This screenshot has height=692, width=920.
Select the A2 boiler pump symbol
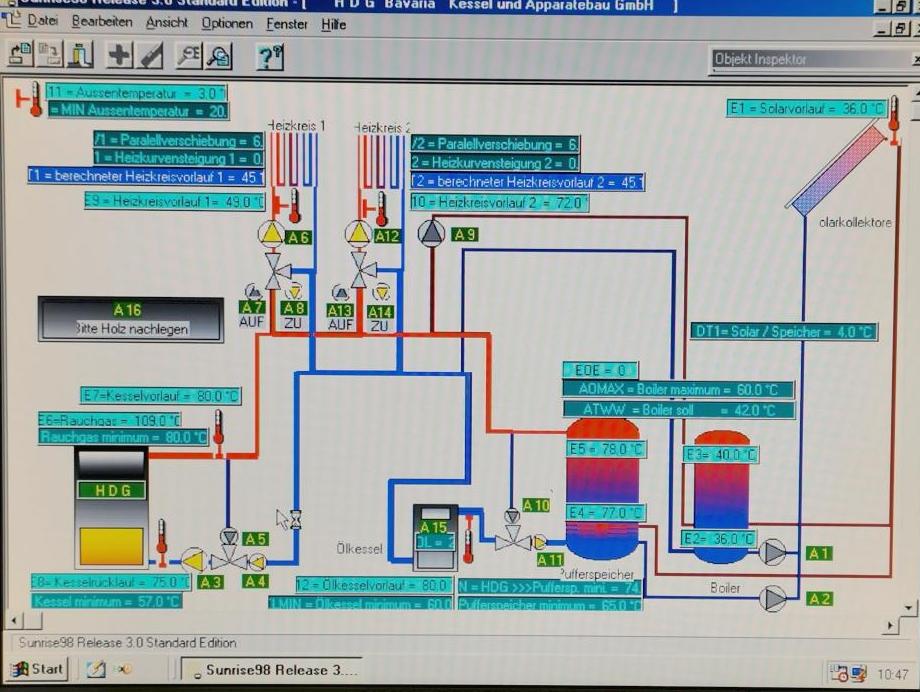[773, 599]
